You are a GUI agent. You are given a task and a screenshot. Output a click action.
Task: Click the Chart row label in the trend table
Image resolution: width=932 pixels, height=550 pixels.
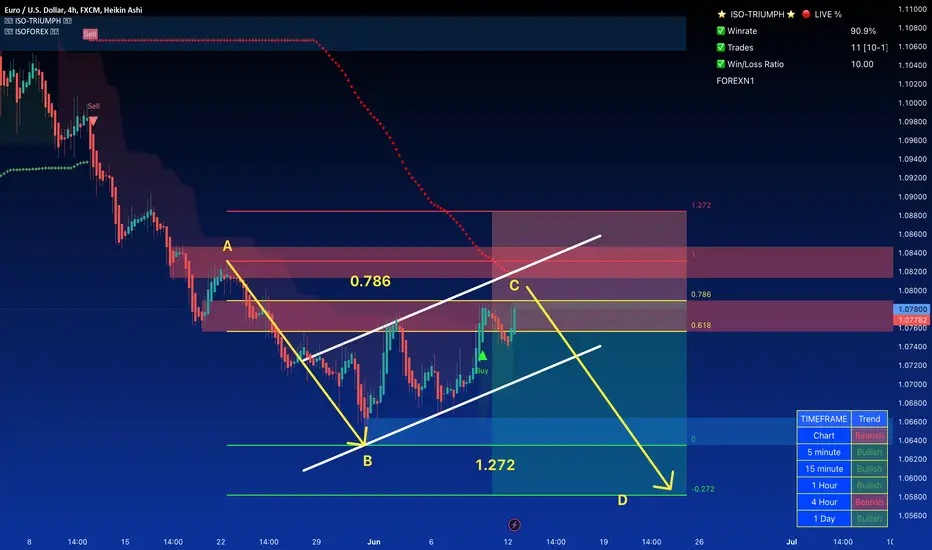[824, 435]
